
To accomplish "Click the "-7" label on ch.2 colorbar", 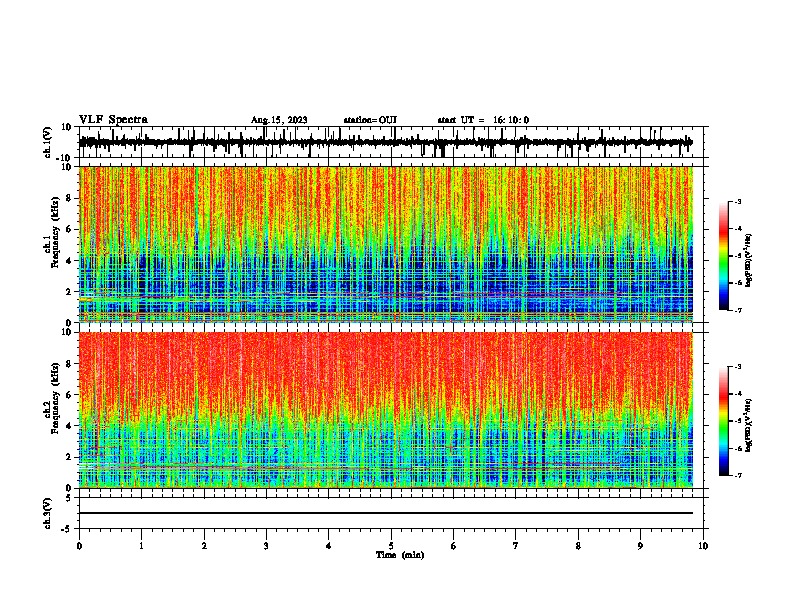I will coord(737,476).
